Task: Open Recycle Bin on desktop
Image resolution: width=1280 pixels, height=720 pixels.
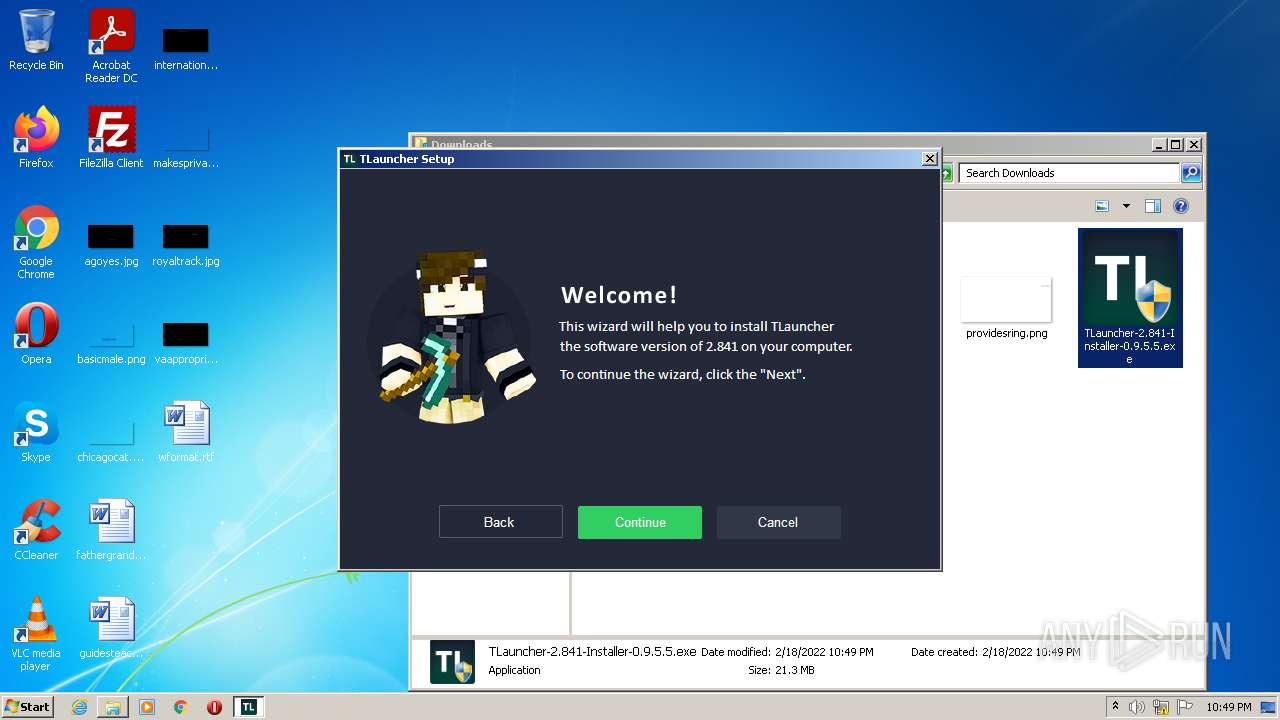Action: (36, 41)
